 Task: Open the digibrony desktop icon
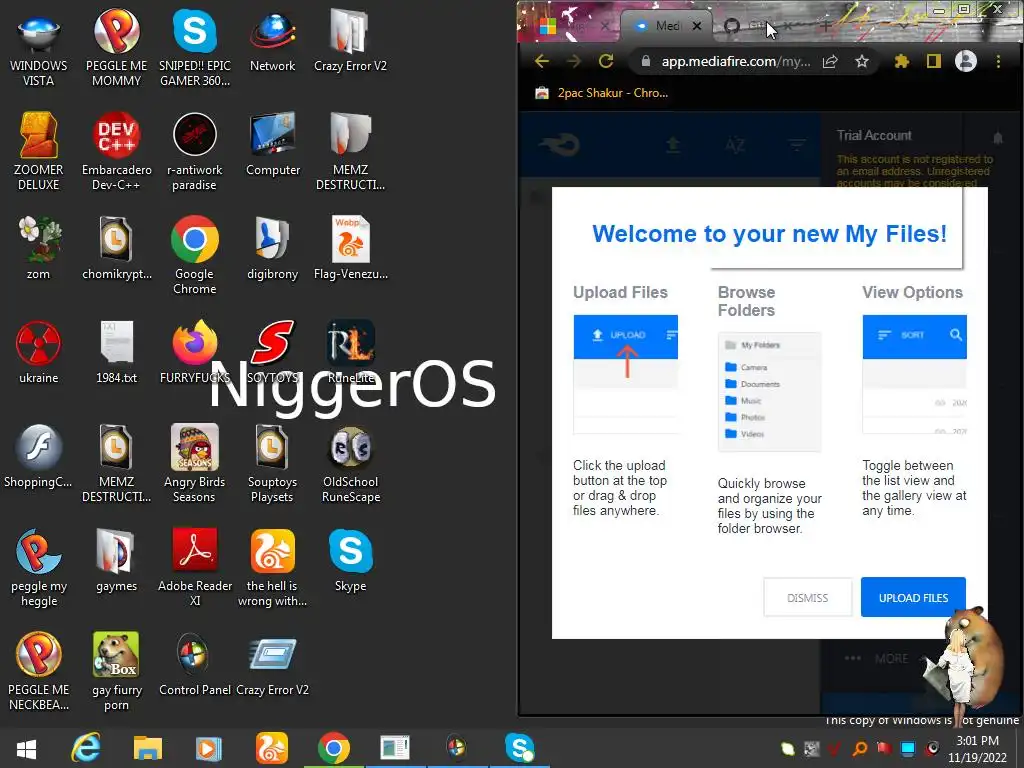(272, 248)
